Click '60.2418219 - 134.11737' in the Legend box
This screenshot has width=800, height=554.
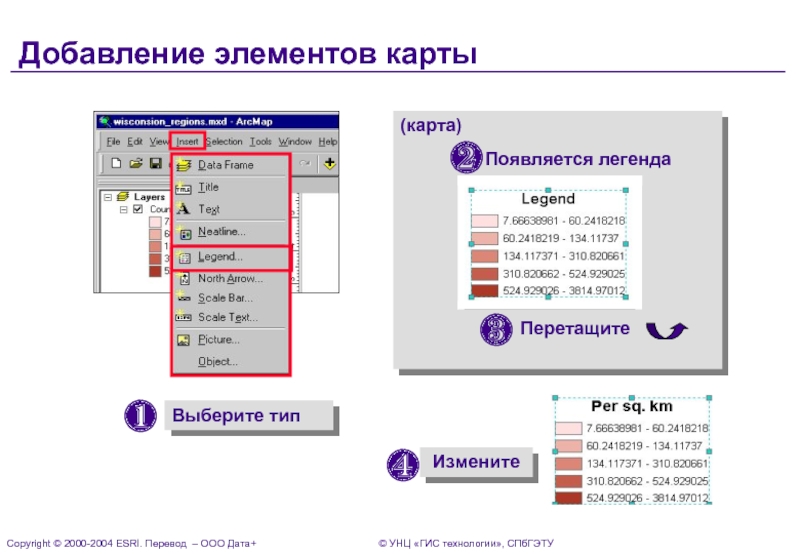(561, 238)
